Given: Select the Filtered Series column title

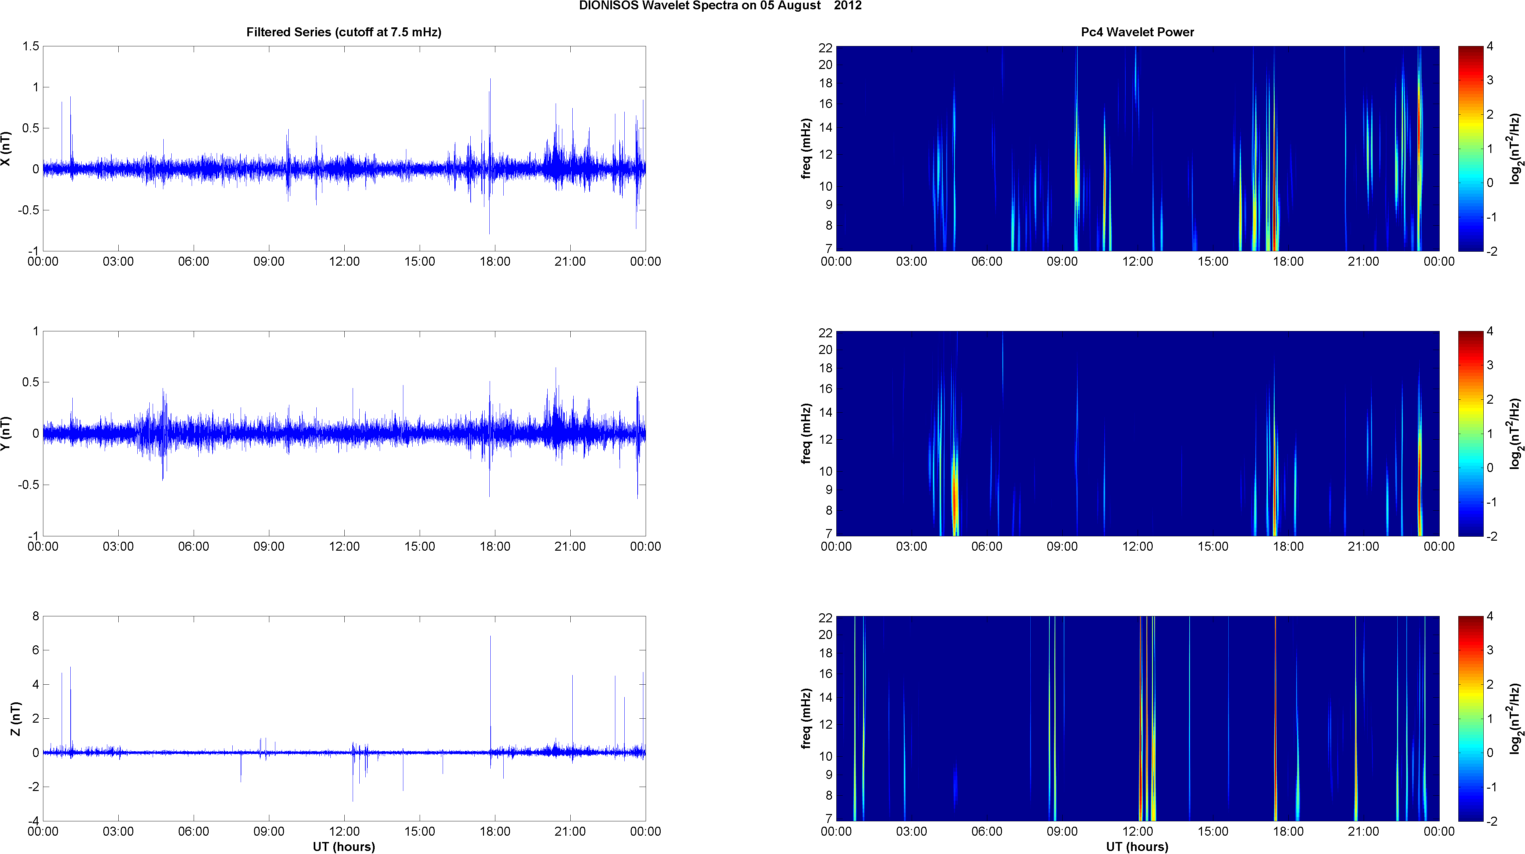Looking at the screenshot, I should click(343, 32).
